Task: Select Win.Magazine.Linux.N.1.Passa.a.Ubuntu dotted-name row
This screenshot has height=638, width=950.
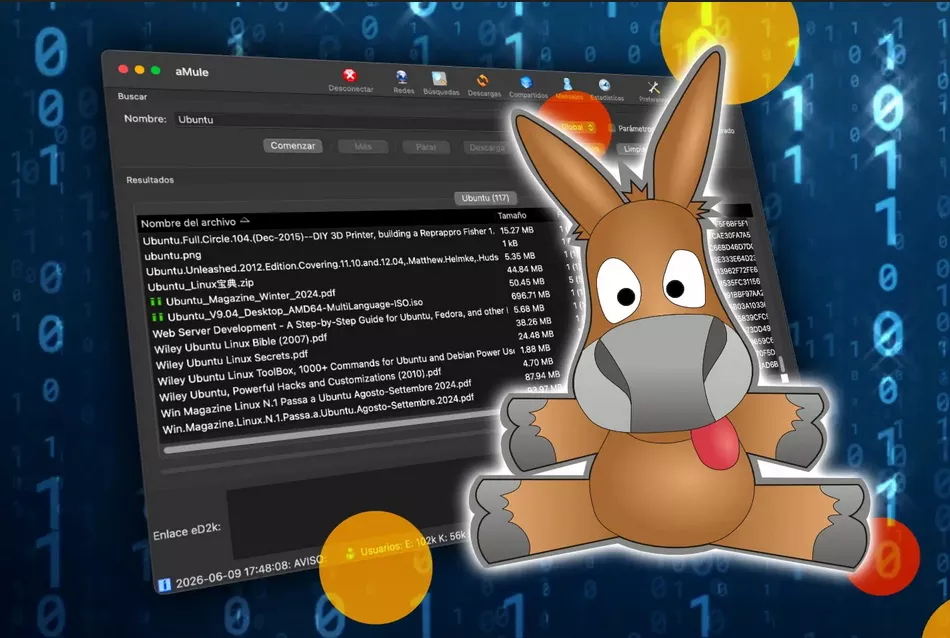Action: point(318,414)
